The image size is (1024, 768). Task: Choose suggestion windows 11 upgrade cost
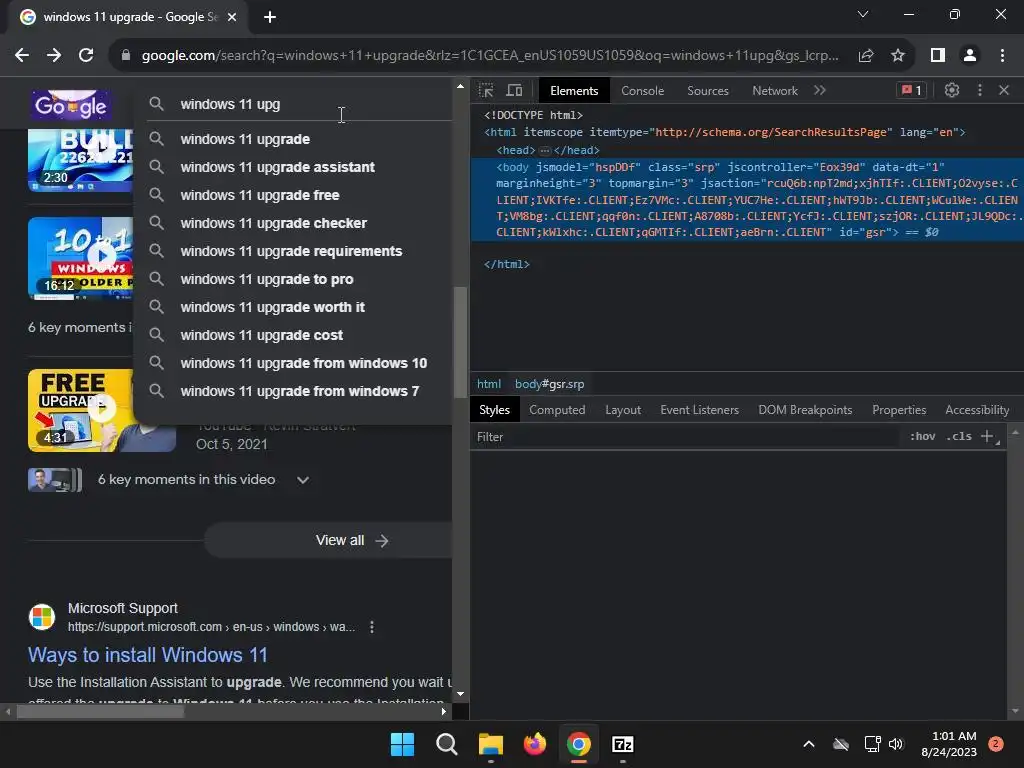[x=293, y=335]
